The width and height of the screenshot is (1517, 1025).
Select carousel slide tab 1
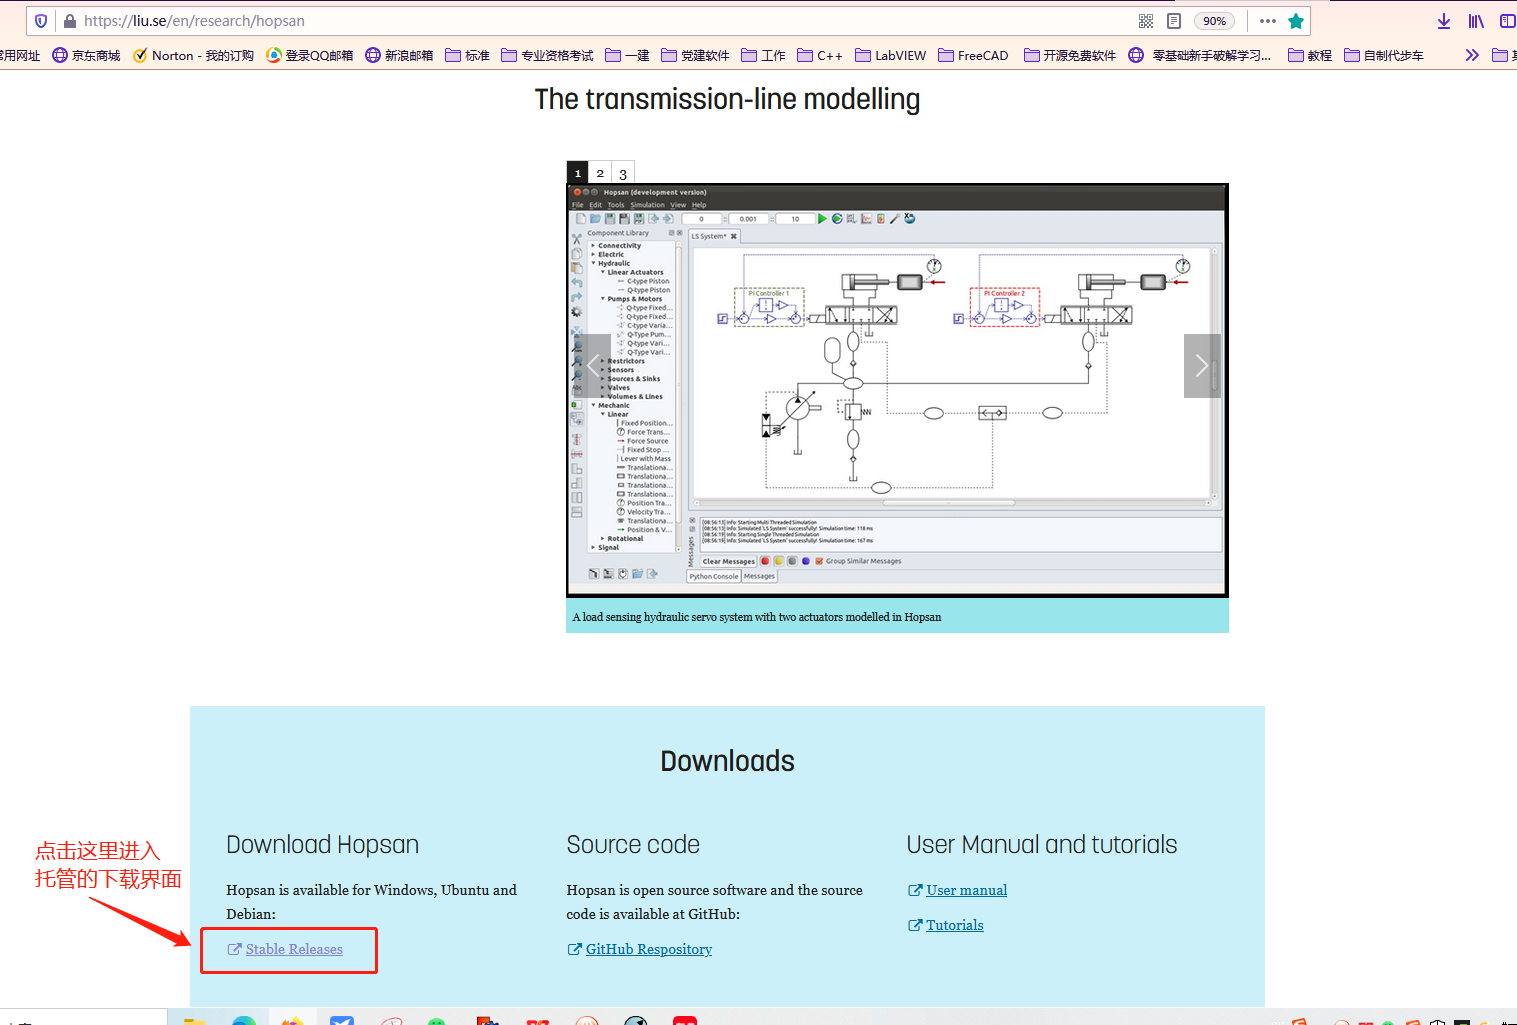tap(577, 172)
